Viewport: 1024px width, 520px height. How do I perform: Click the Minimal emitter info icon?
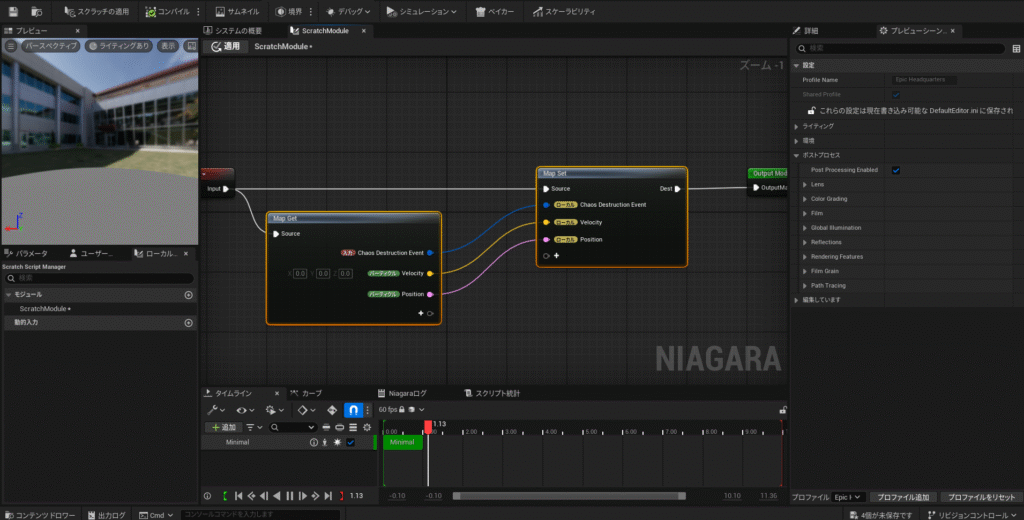click(x=313, y=443)
